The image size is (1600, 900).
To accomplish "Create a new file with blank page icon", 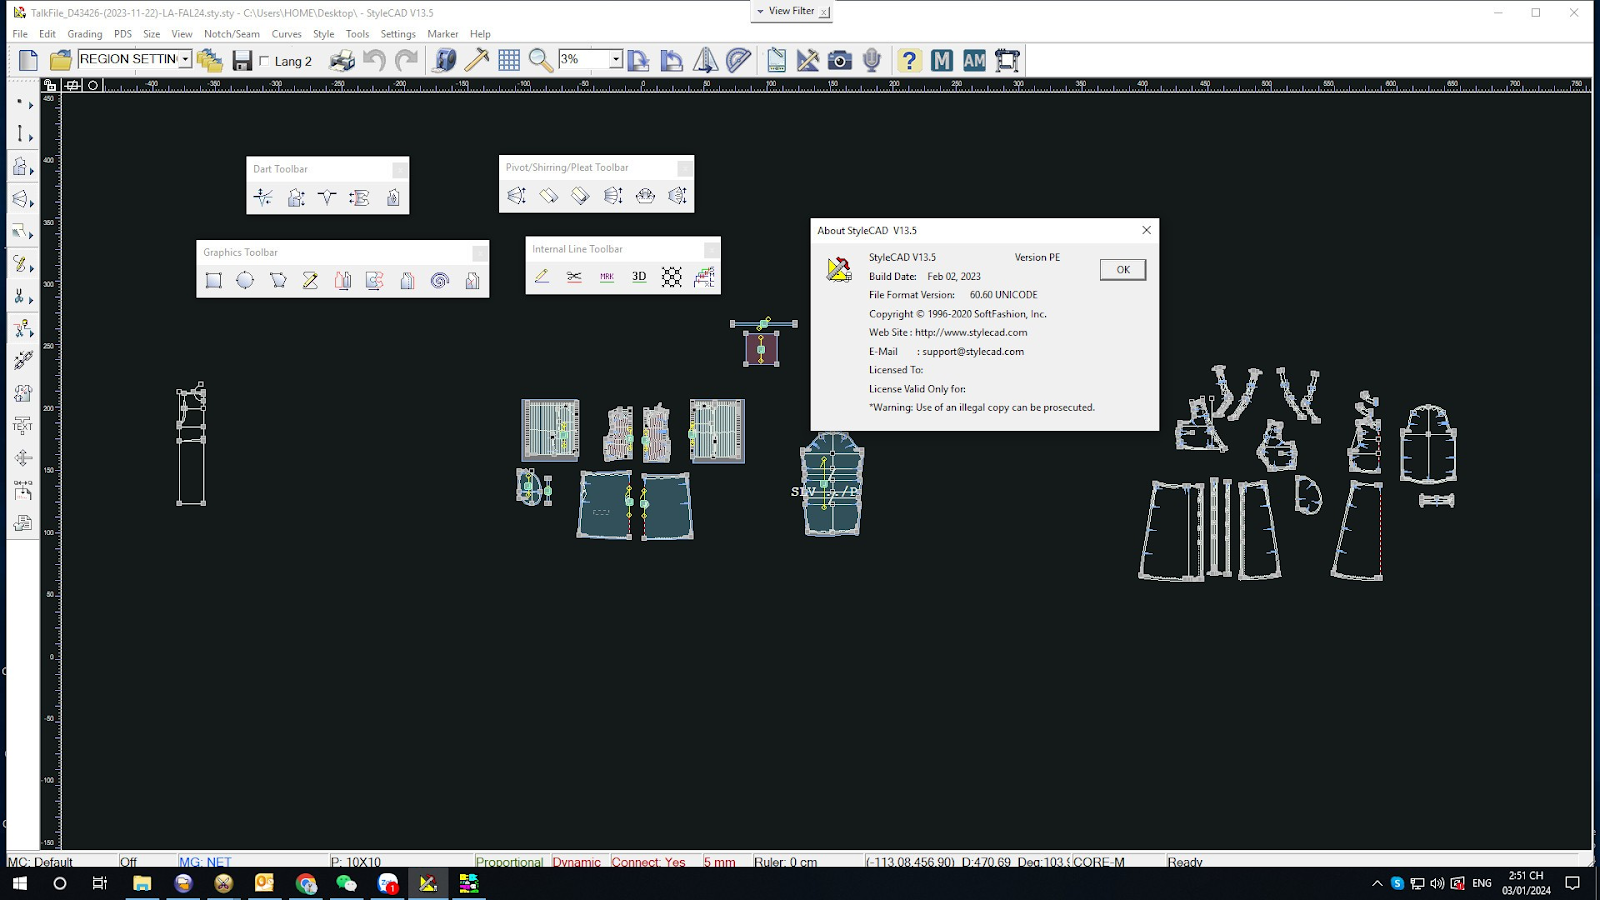I will 28,60.
